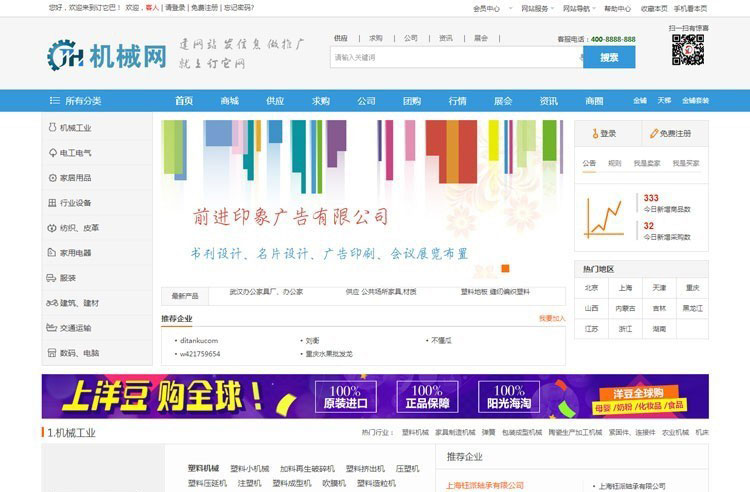750x492 pixels.
Task: Click the 忘记密码? link
Action: click(239, 8)
